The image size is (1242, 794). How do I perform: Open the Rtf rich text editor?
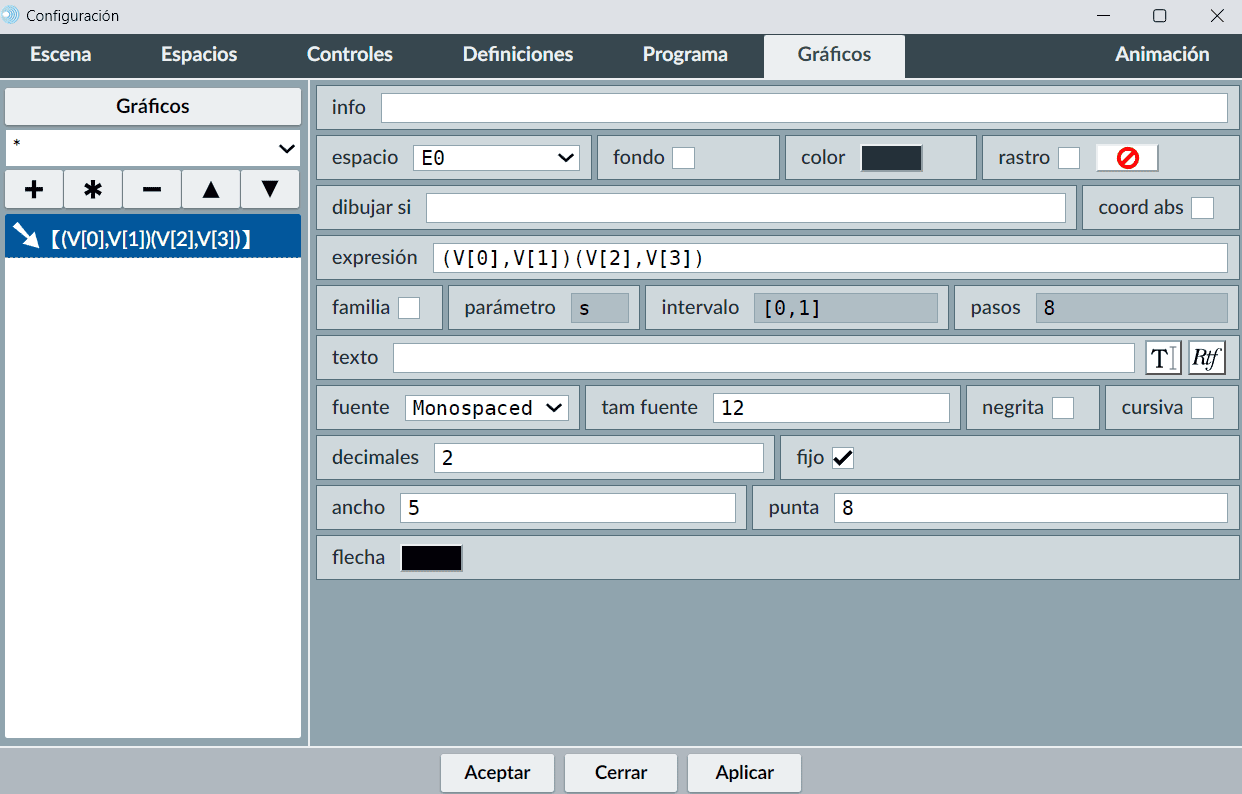tap(1207, 358)
